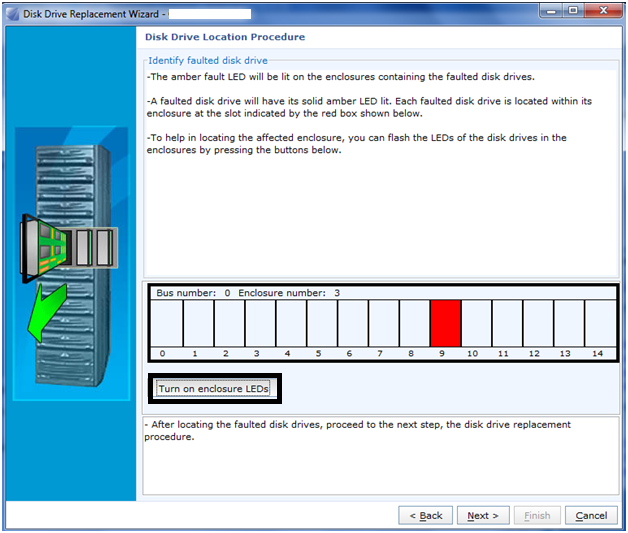Select disk slot 14 in the enclosure
The image size is (628, 533).
click(x=599, y=322)
